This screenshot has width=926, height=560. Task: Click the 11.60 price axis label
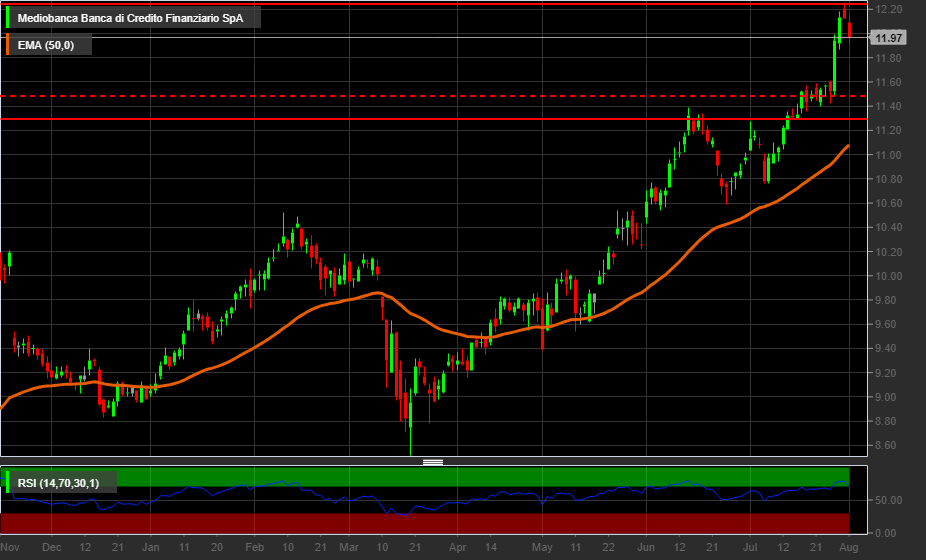pyautogui.click(x=888, y=82)
